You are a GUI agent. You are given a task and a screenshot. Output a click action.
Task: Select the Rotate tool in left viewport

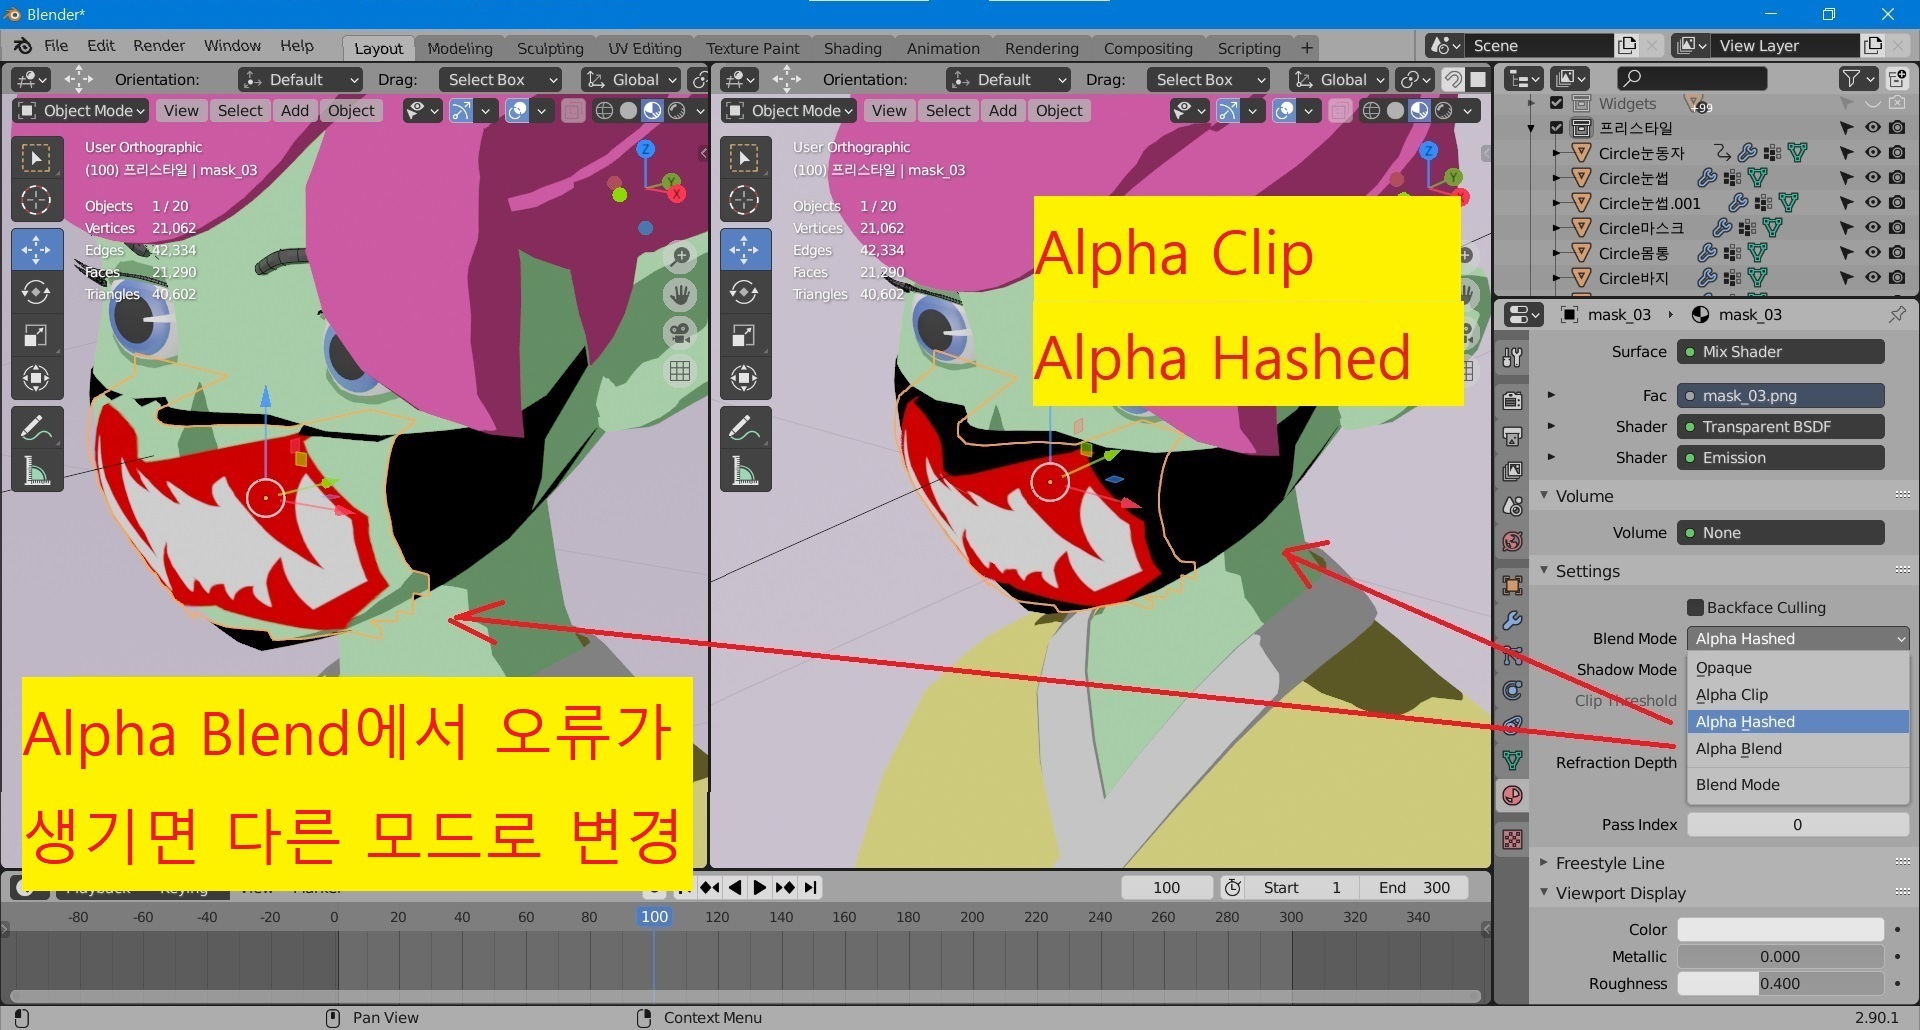click(x=36, y=292)
